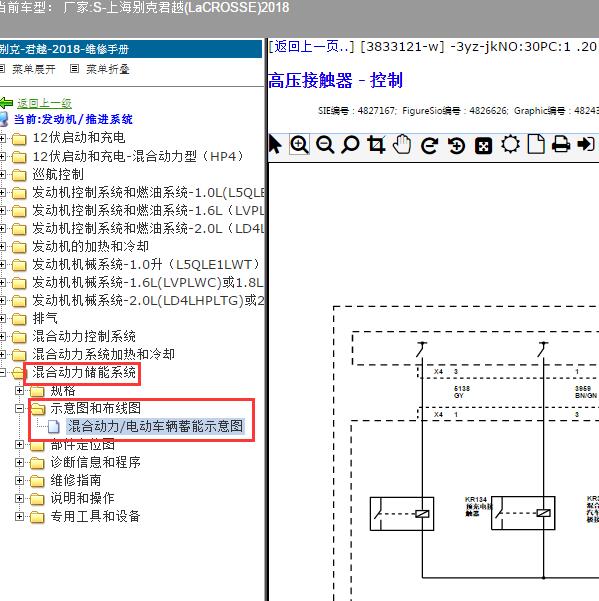The width and height of the screenshot is (599, 601).
Task: Select 诊断信息和程序 tree item
Action: tap(95, 463)
